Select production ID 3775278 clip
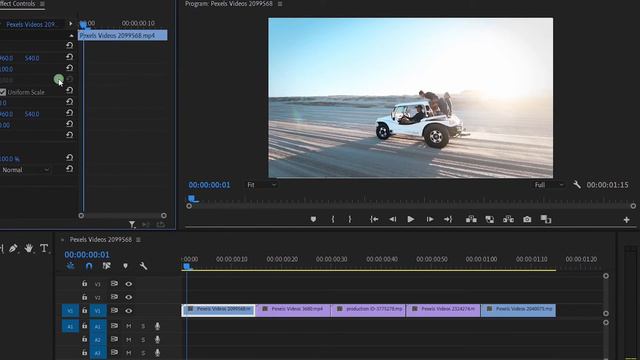Screen dimensions: 640x360 coord(369,310)
